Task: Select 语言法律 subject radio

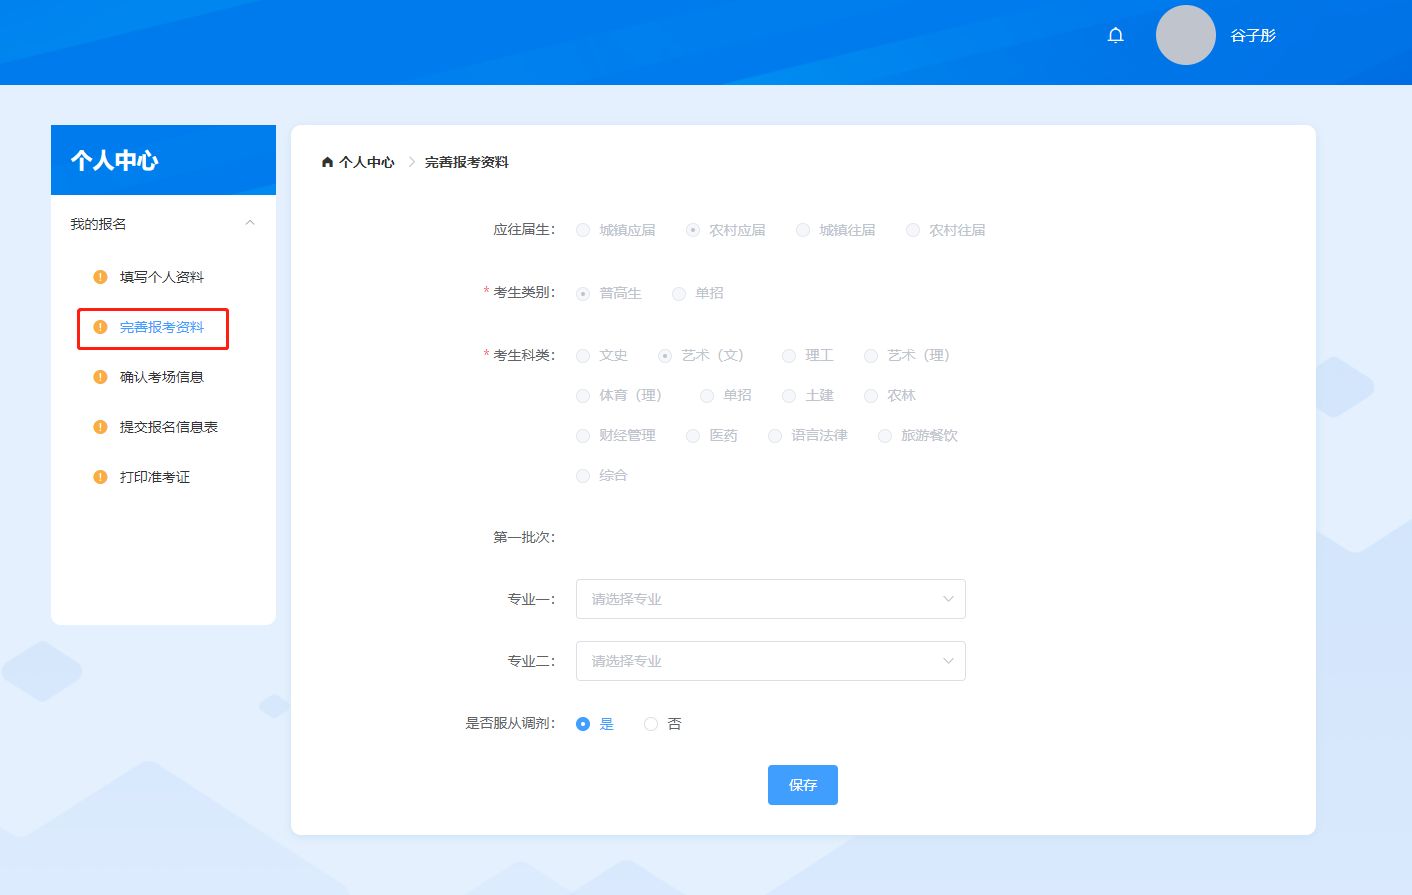Action: (808, 435)
